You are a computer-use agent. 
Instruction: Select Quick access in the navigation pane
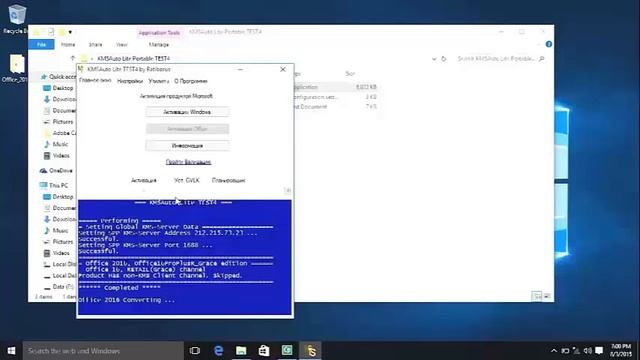[x=59, y=77]
